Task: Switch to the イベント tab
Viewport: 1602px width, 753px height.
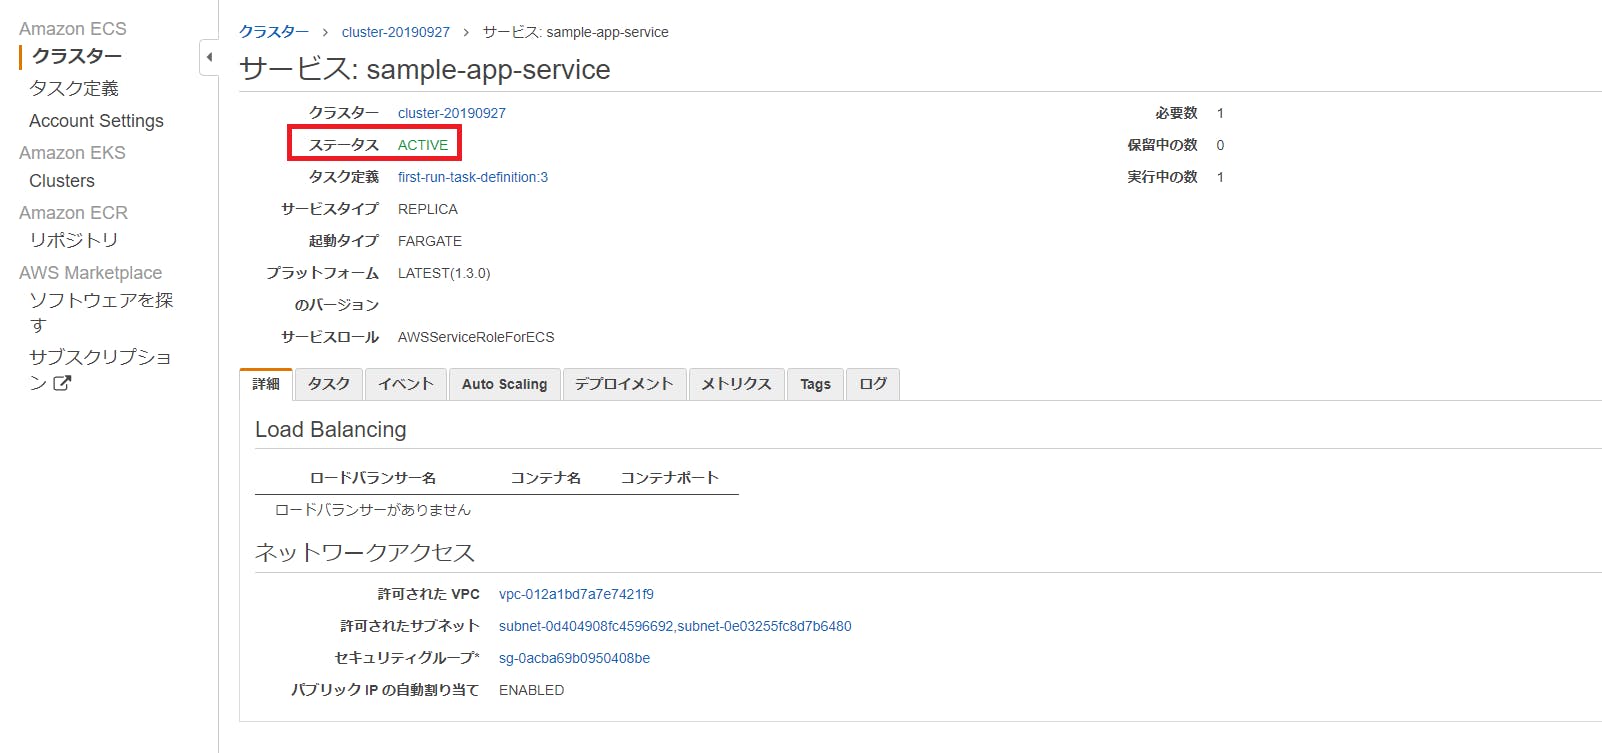Action: point(406,384)
